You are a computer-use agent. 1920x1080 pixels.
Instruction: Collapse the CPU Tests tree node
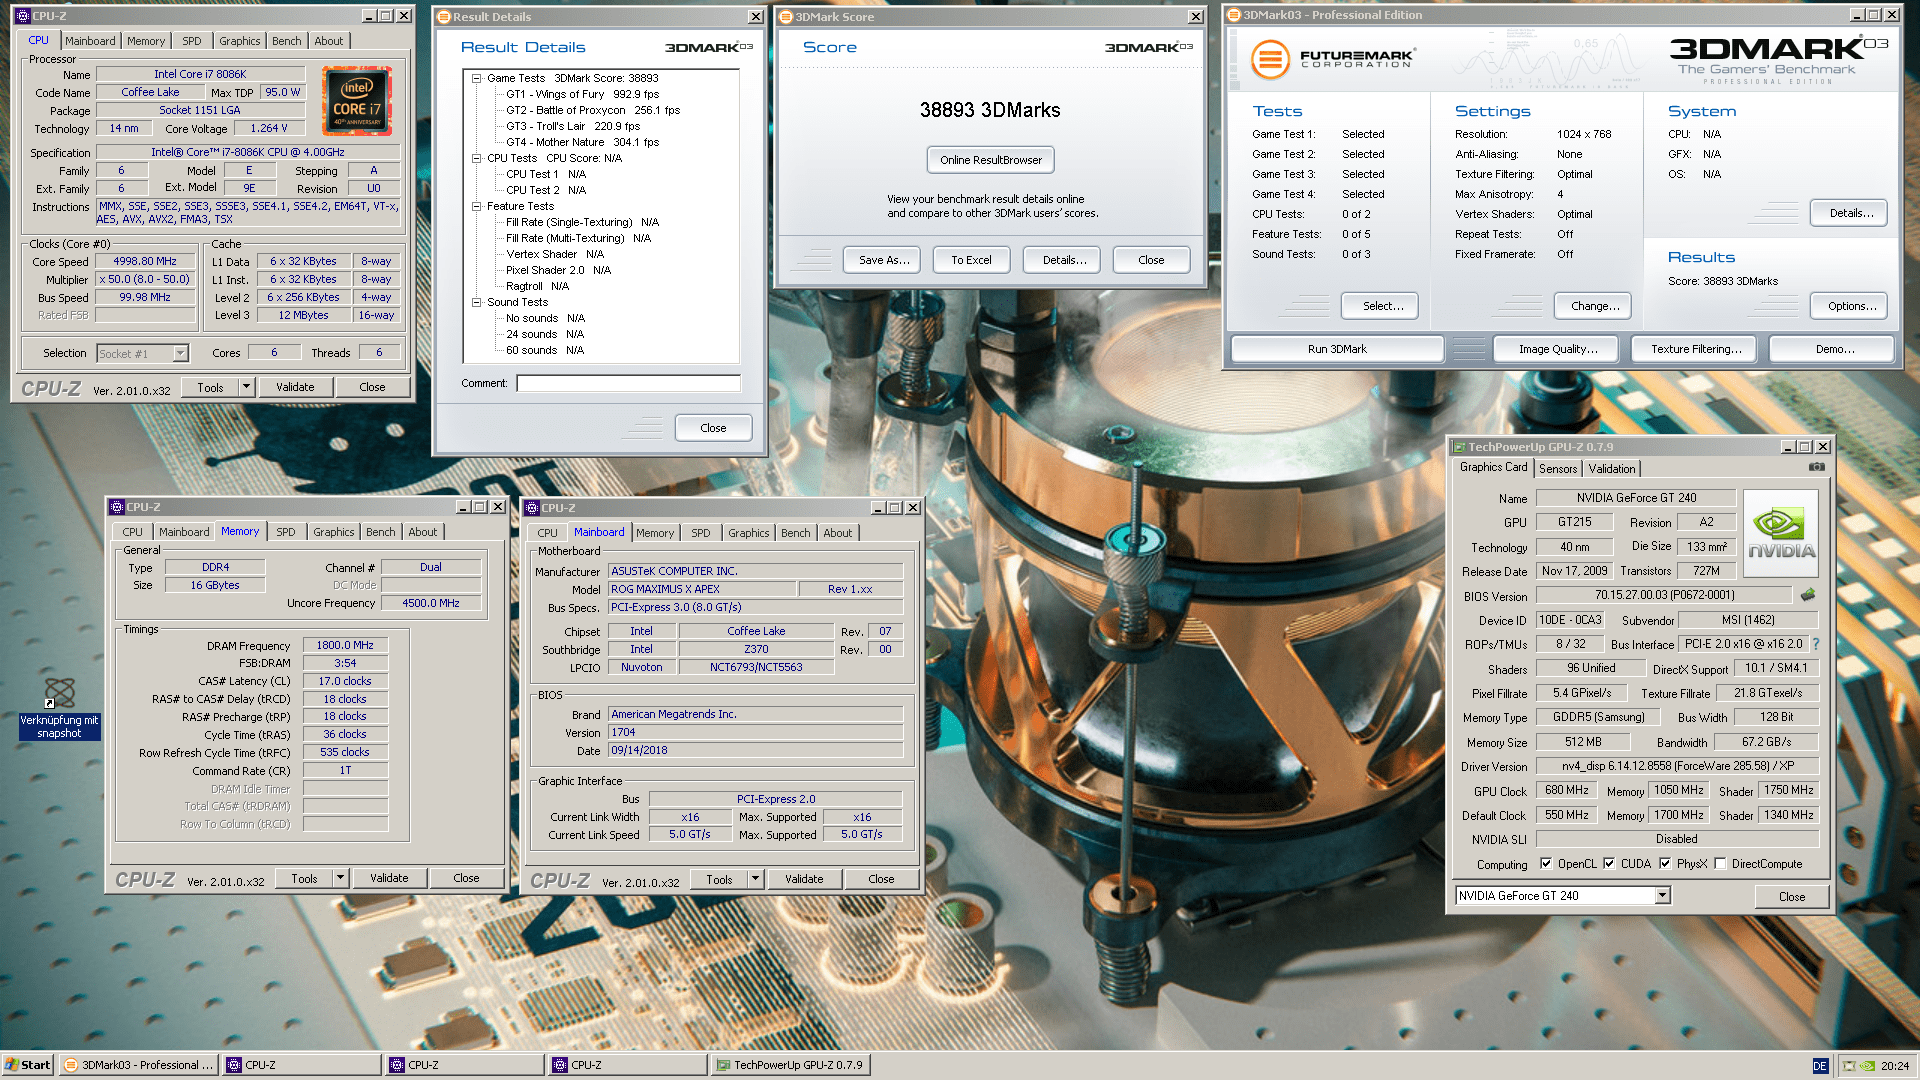coord(477,158)
